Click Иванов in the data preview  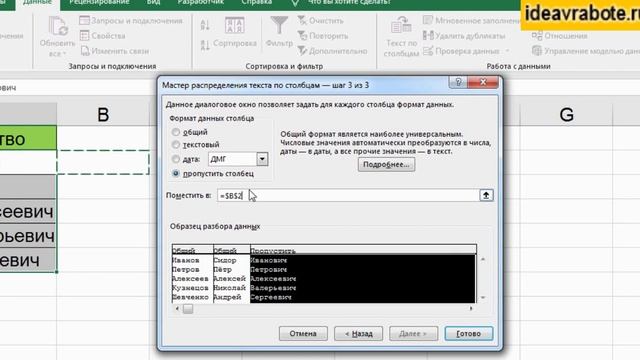pyautogui.click(x=186, y=260)
